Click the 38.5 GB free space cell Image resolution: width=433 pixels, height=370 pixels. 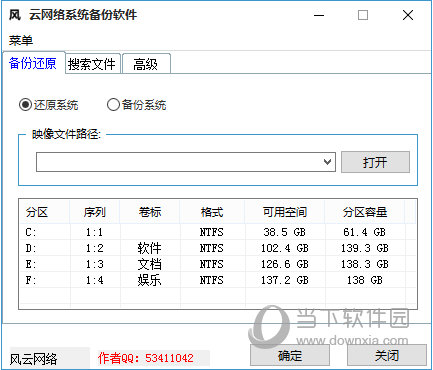pyautogui.click(x=284, y=232)
